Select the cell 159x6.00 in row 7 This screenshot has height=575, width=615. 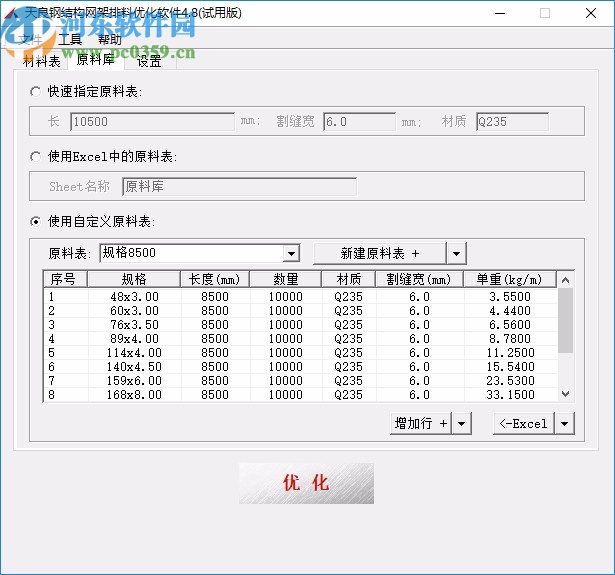[134, 380]
